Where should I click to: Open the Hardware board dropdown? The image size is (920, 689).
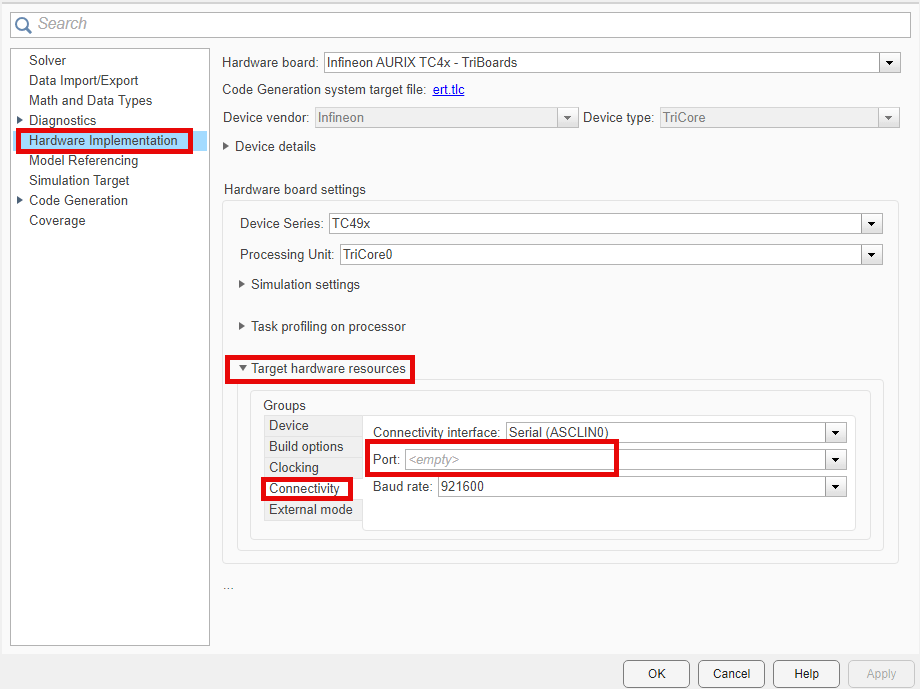point(889,62)
